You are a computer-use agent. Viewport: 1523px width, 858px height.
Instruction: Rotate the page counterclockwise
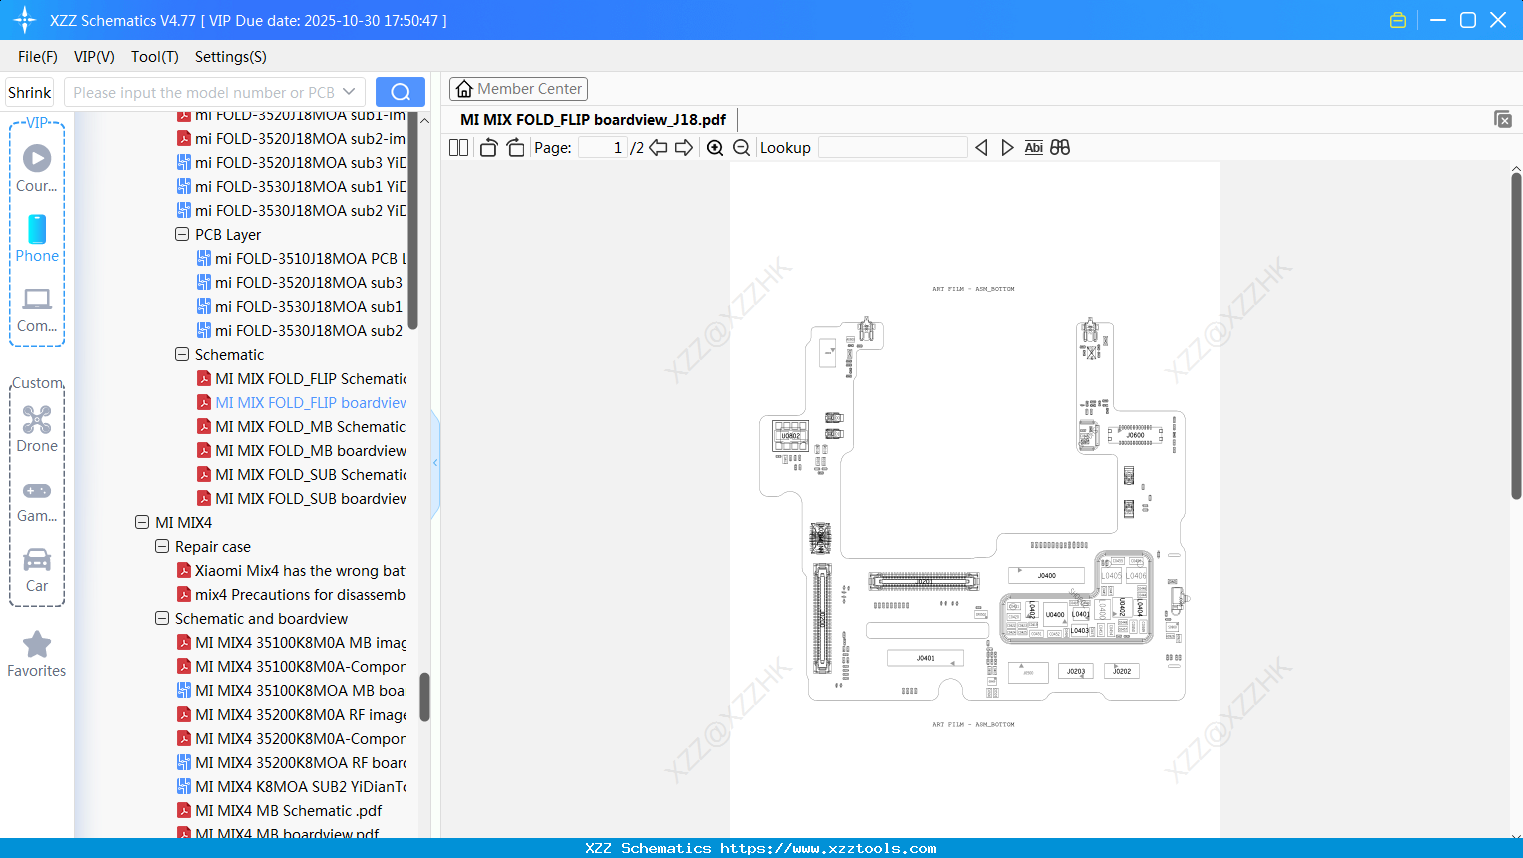[x=488, y=148]
